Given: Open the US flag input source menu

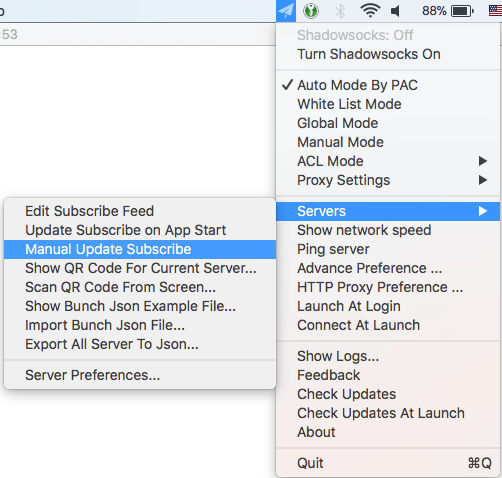Looking at the screenshot, I should tap(495, 11).
